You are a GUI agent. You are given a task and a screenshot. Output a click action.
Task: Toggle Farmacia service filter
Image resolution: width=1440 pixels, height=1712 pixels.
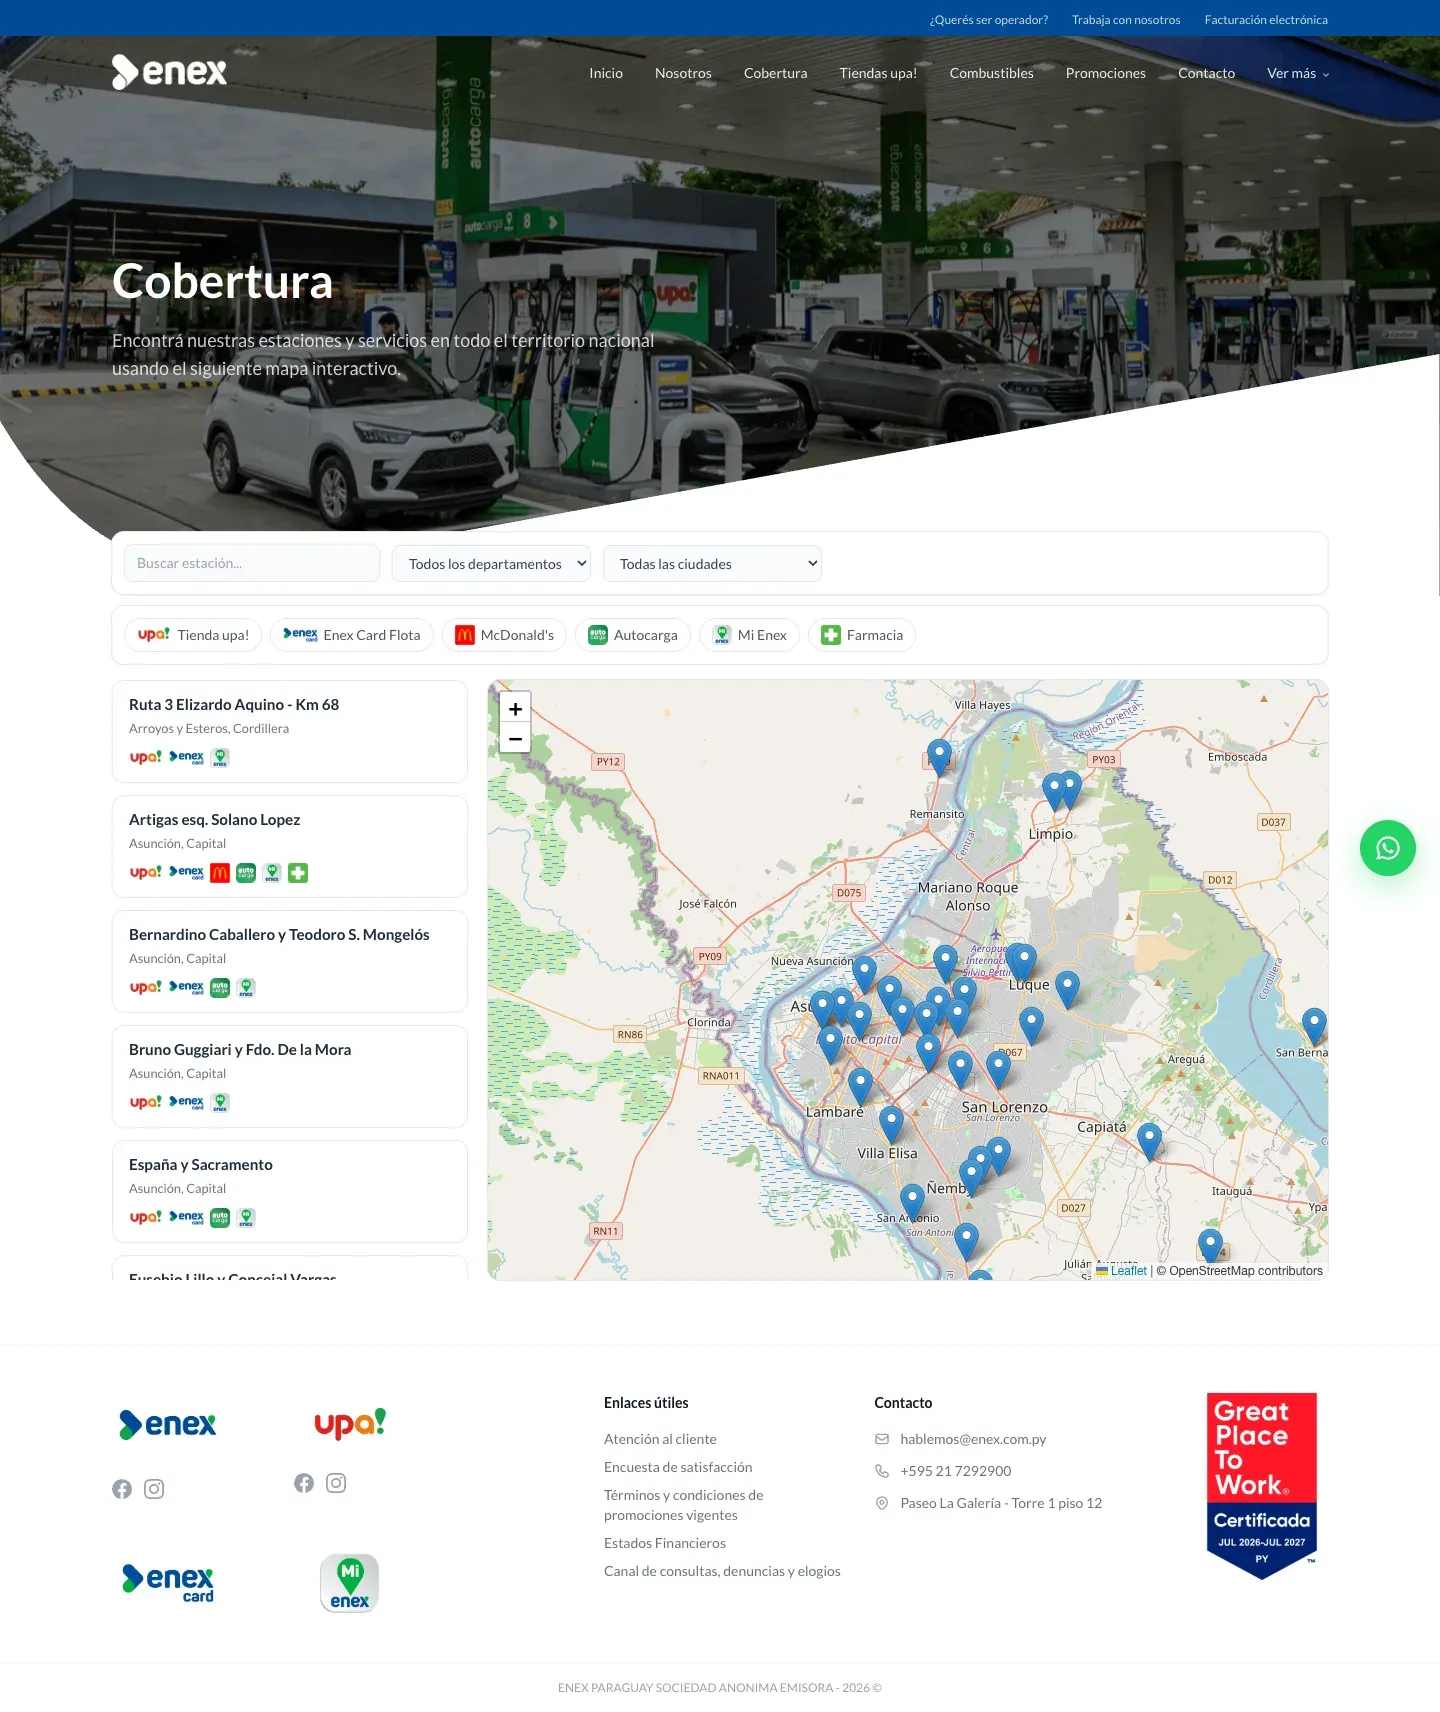(862, 635)
